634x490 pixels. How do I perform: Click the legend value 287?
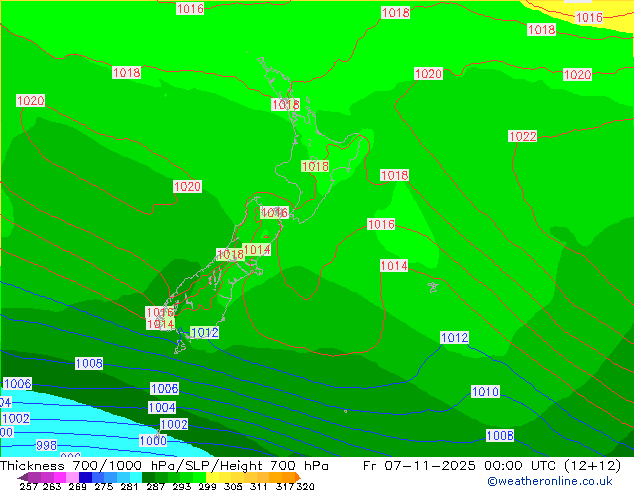(156, 486)
